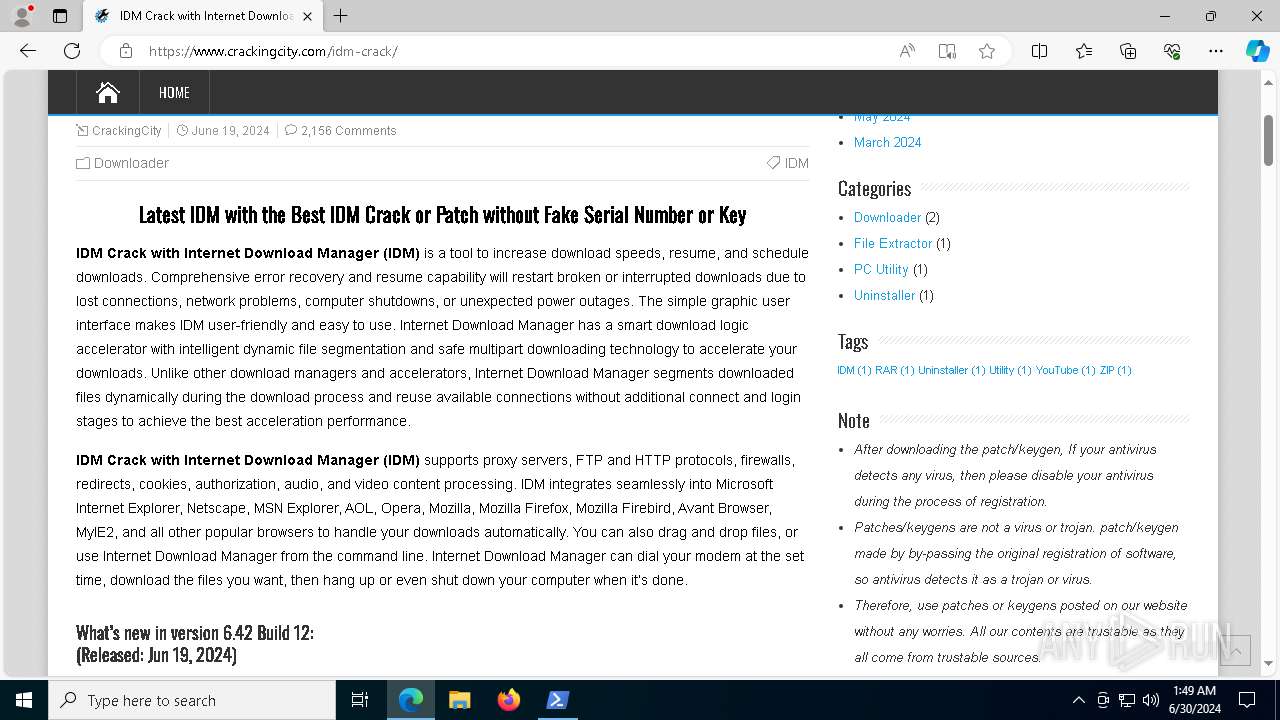Open the Favorites list icon

point(1084,51)
